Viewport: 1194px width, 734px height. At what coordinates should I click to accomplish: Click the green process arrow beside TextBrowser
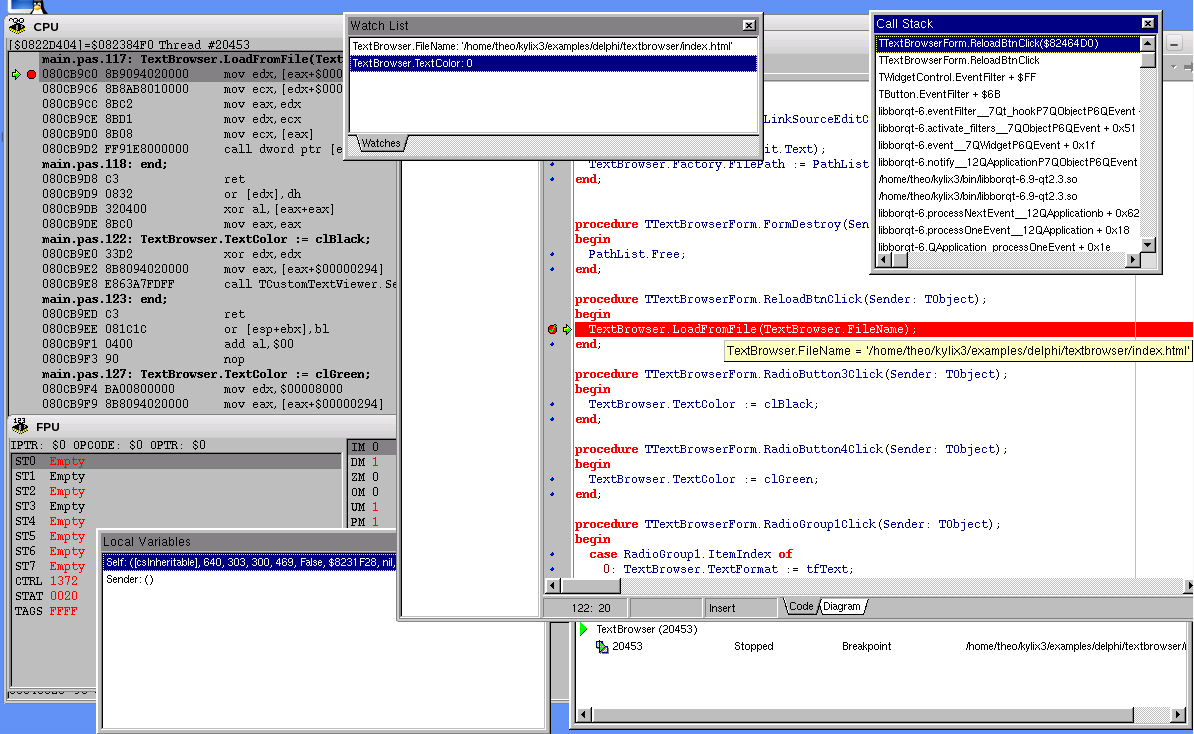pos(584,629)
